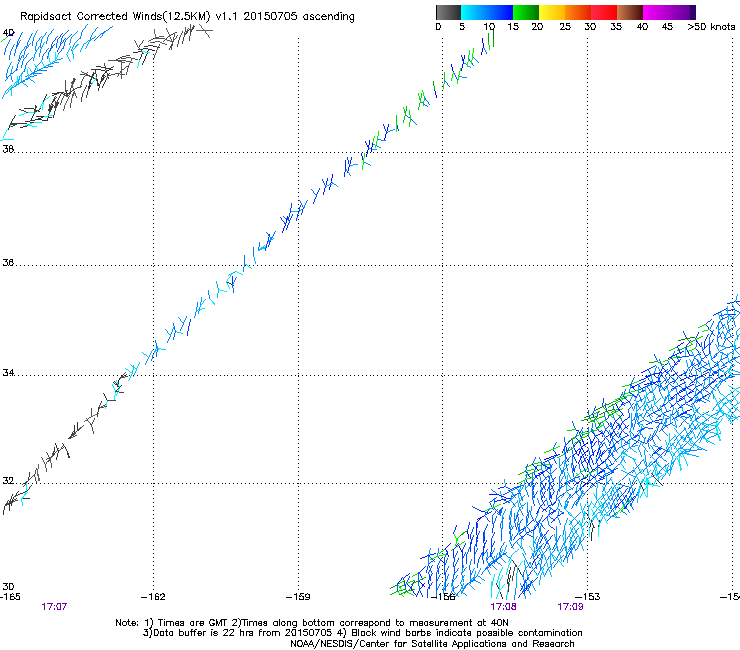Click the gray 0-5 knots color band
The image size is (740, 650).
pyautogui.click(x=448, y=12)
